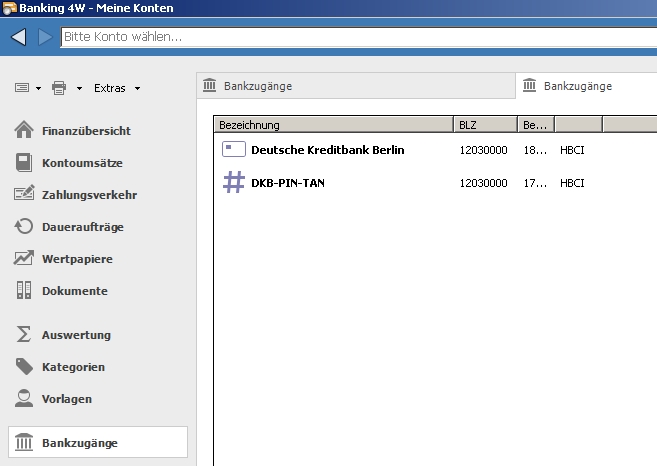
Task: Click the Zahlungsverkehr form icon
Action: click(24, 193)
